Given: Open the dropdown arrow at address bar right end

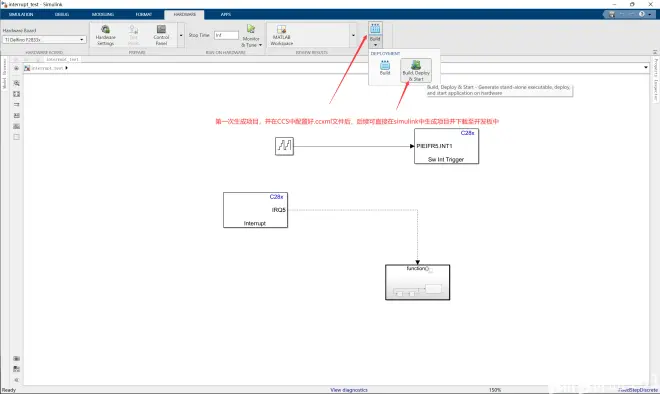Looking at the screenshot, I should point(646,67).
